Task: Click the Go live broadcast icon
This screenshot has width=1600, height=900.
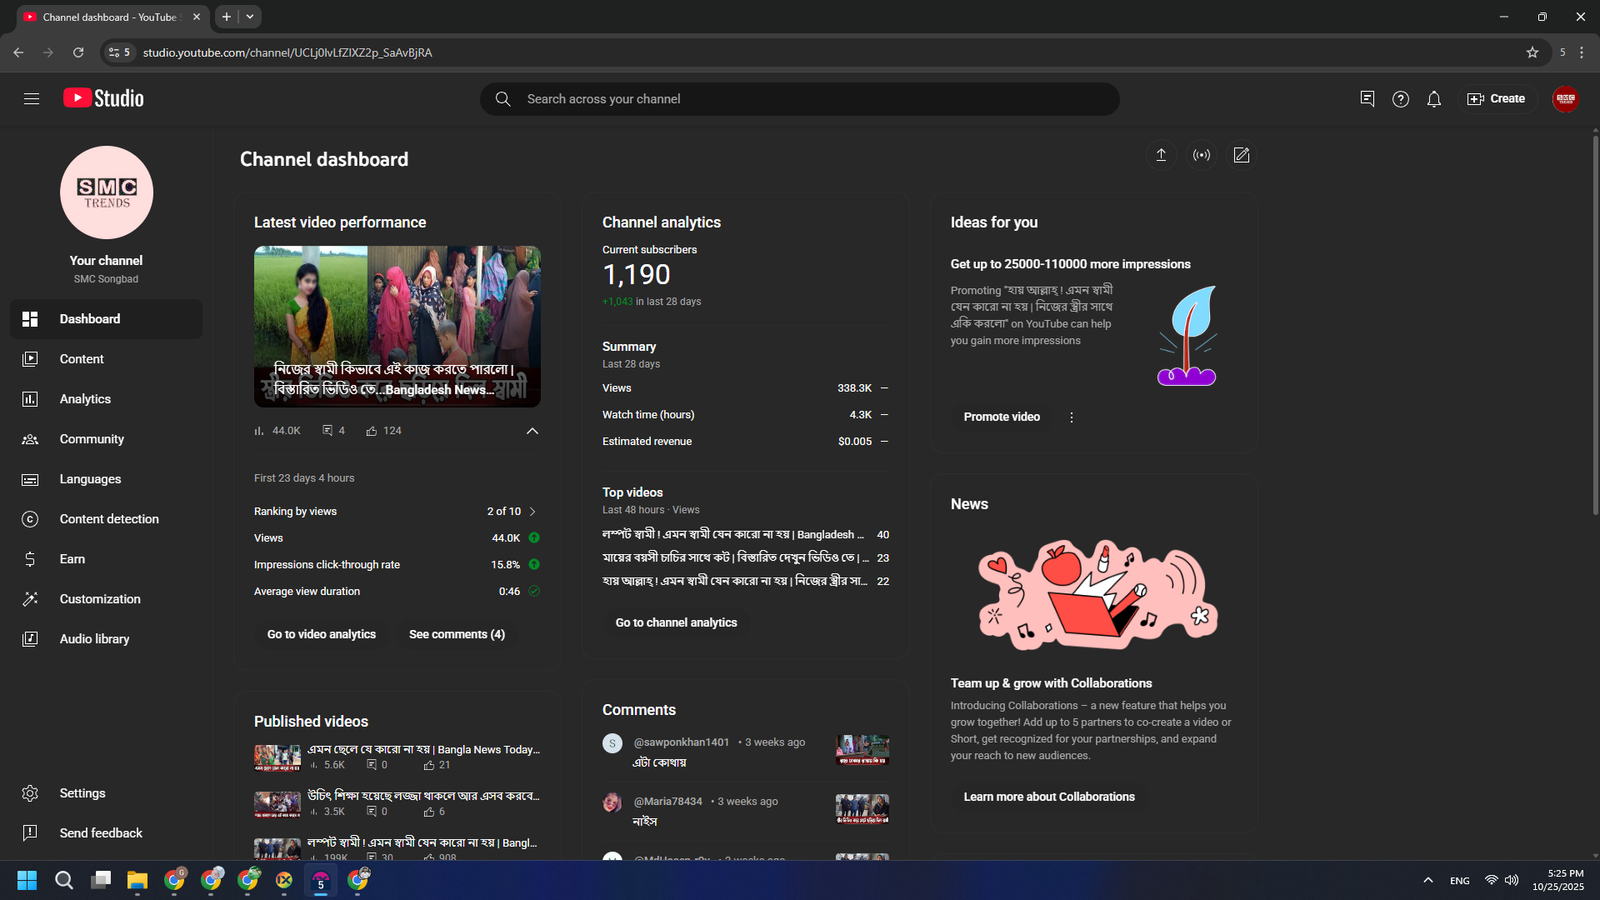Action: tap(1201, 155)
